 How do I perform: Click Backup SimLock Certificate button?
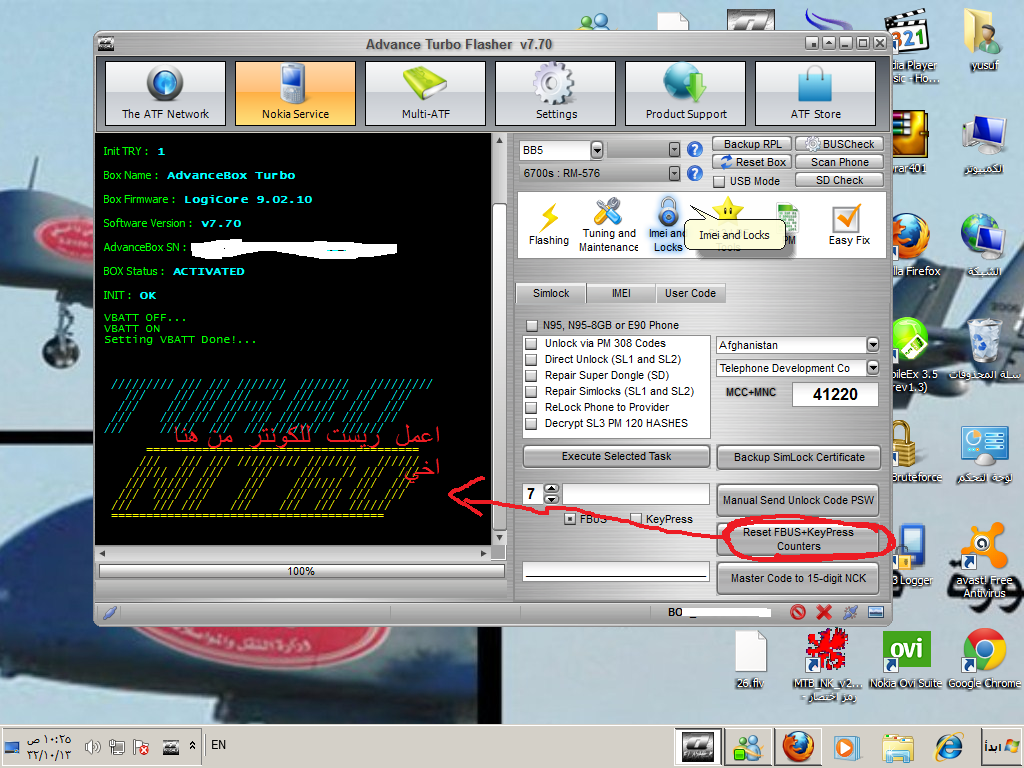coord(799,457)
